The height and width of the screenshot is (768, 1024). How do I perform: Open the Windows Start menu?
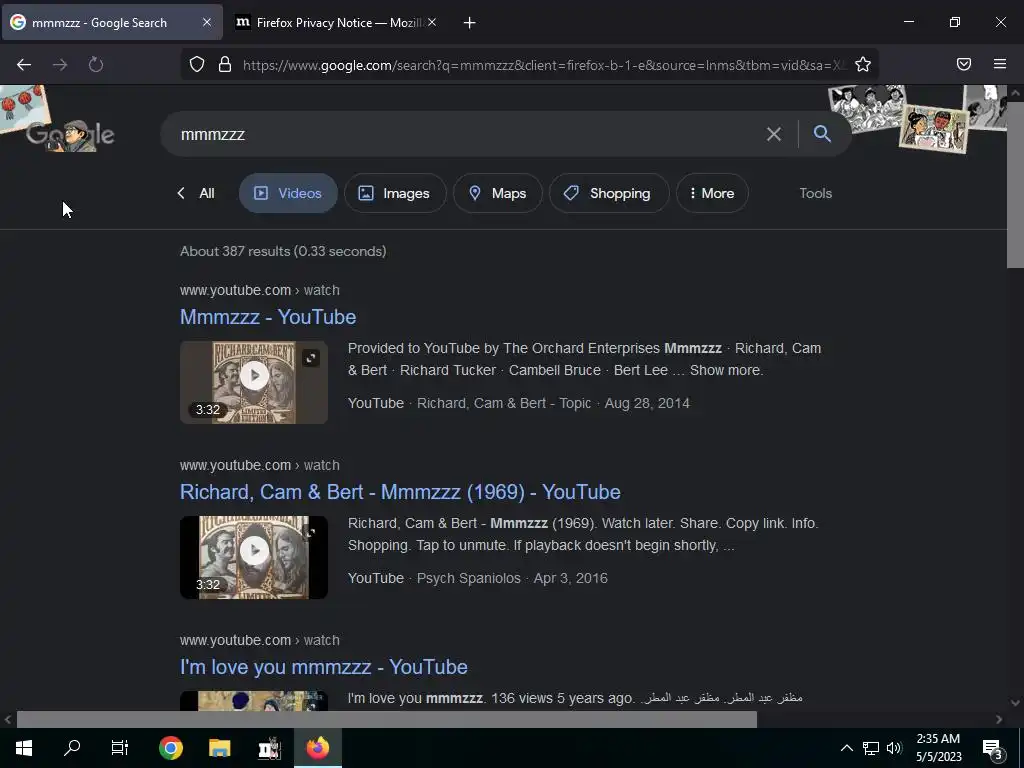click(x=24, y=748)
